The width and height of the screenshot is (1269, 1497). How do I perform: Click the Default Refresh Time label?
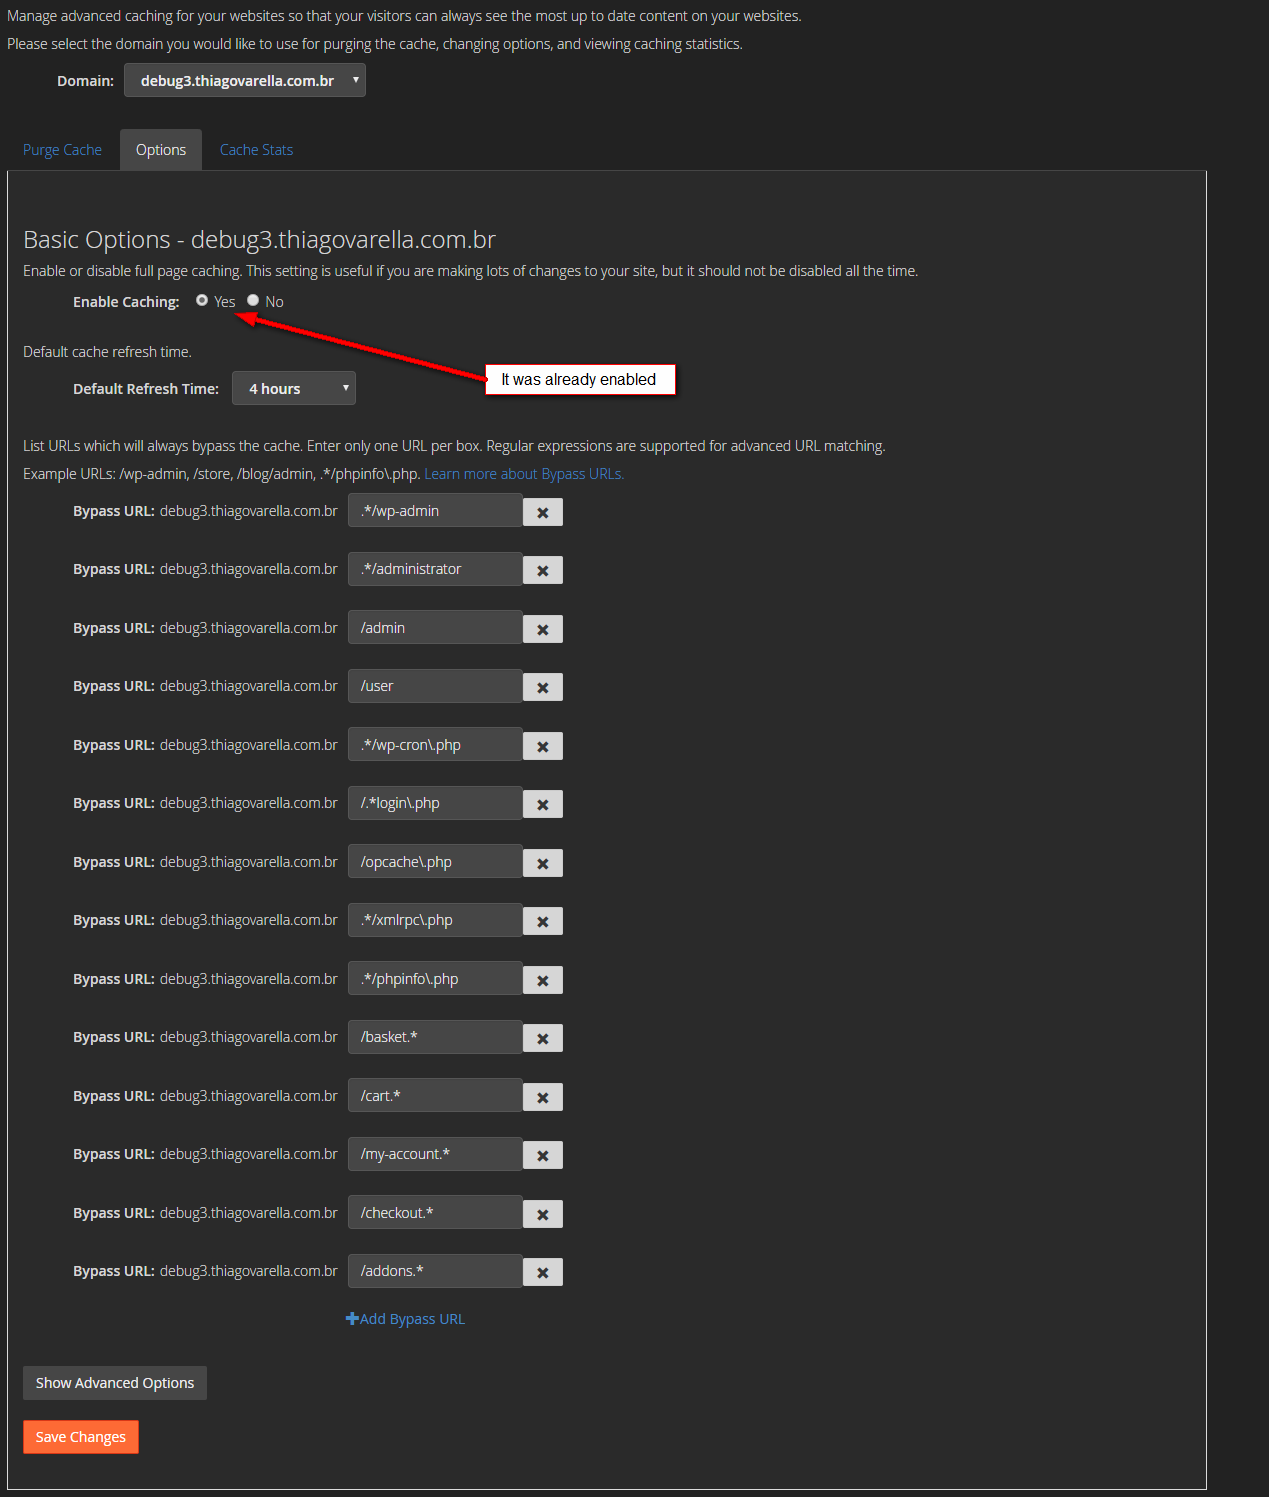(x=146, y=389)
